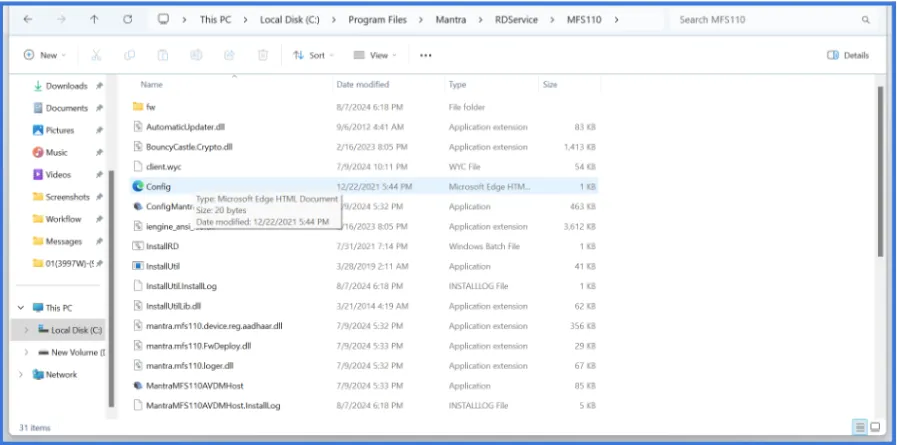The height and width of the screenshot is (445, 897).
Task: Refresh the current folder view
Action: pyautogui.click(x=128, y=19)
